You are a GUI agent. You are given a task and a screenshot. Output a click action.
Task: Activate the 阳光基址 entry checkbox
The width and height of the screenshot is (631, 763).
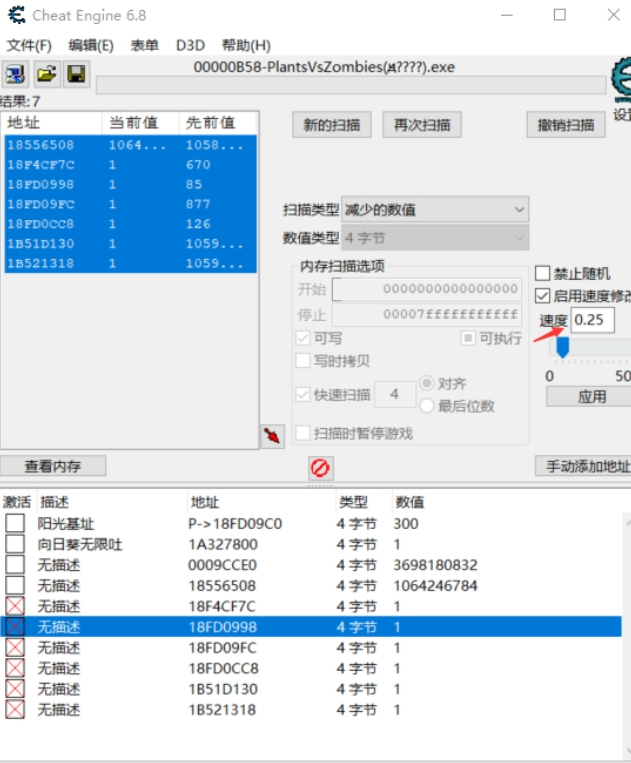point(15,524)
